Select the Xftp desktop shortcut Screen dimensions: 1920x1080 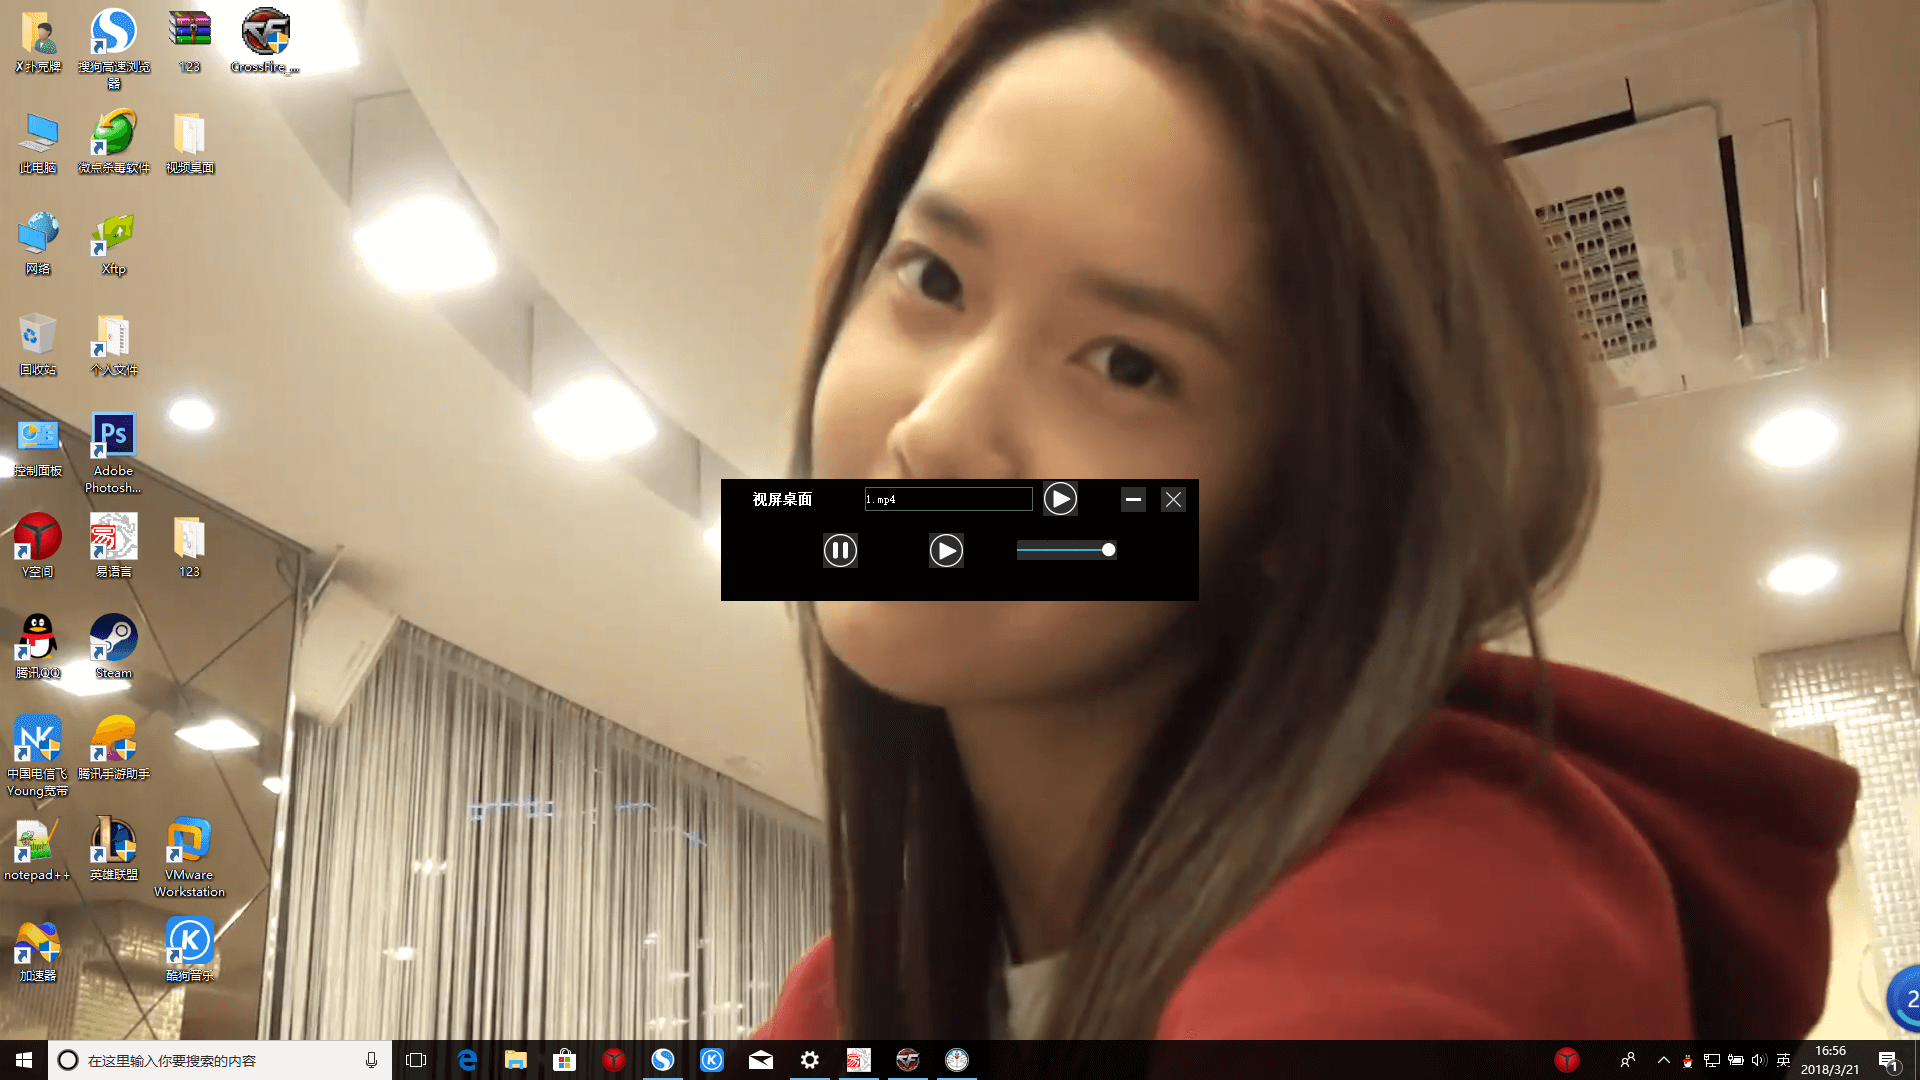point(114,244)
